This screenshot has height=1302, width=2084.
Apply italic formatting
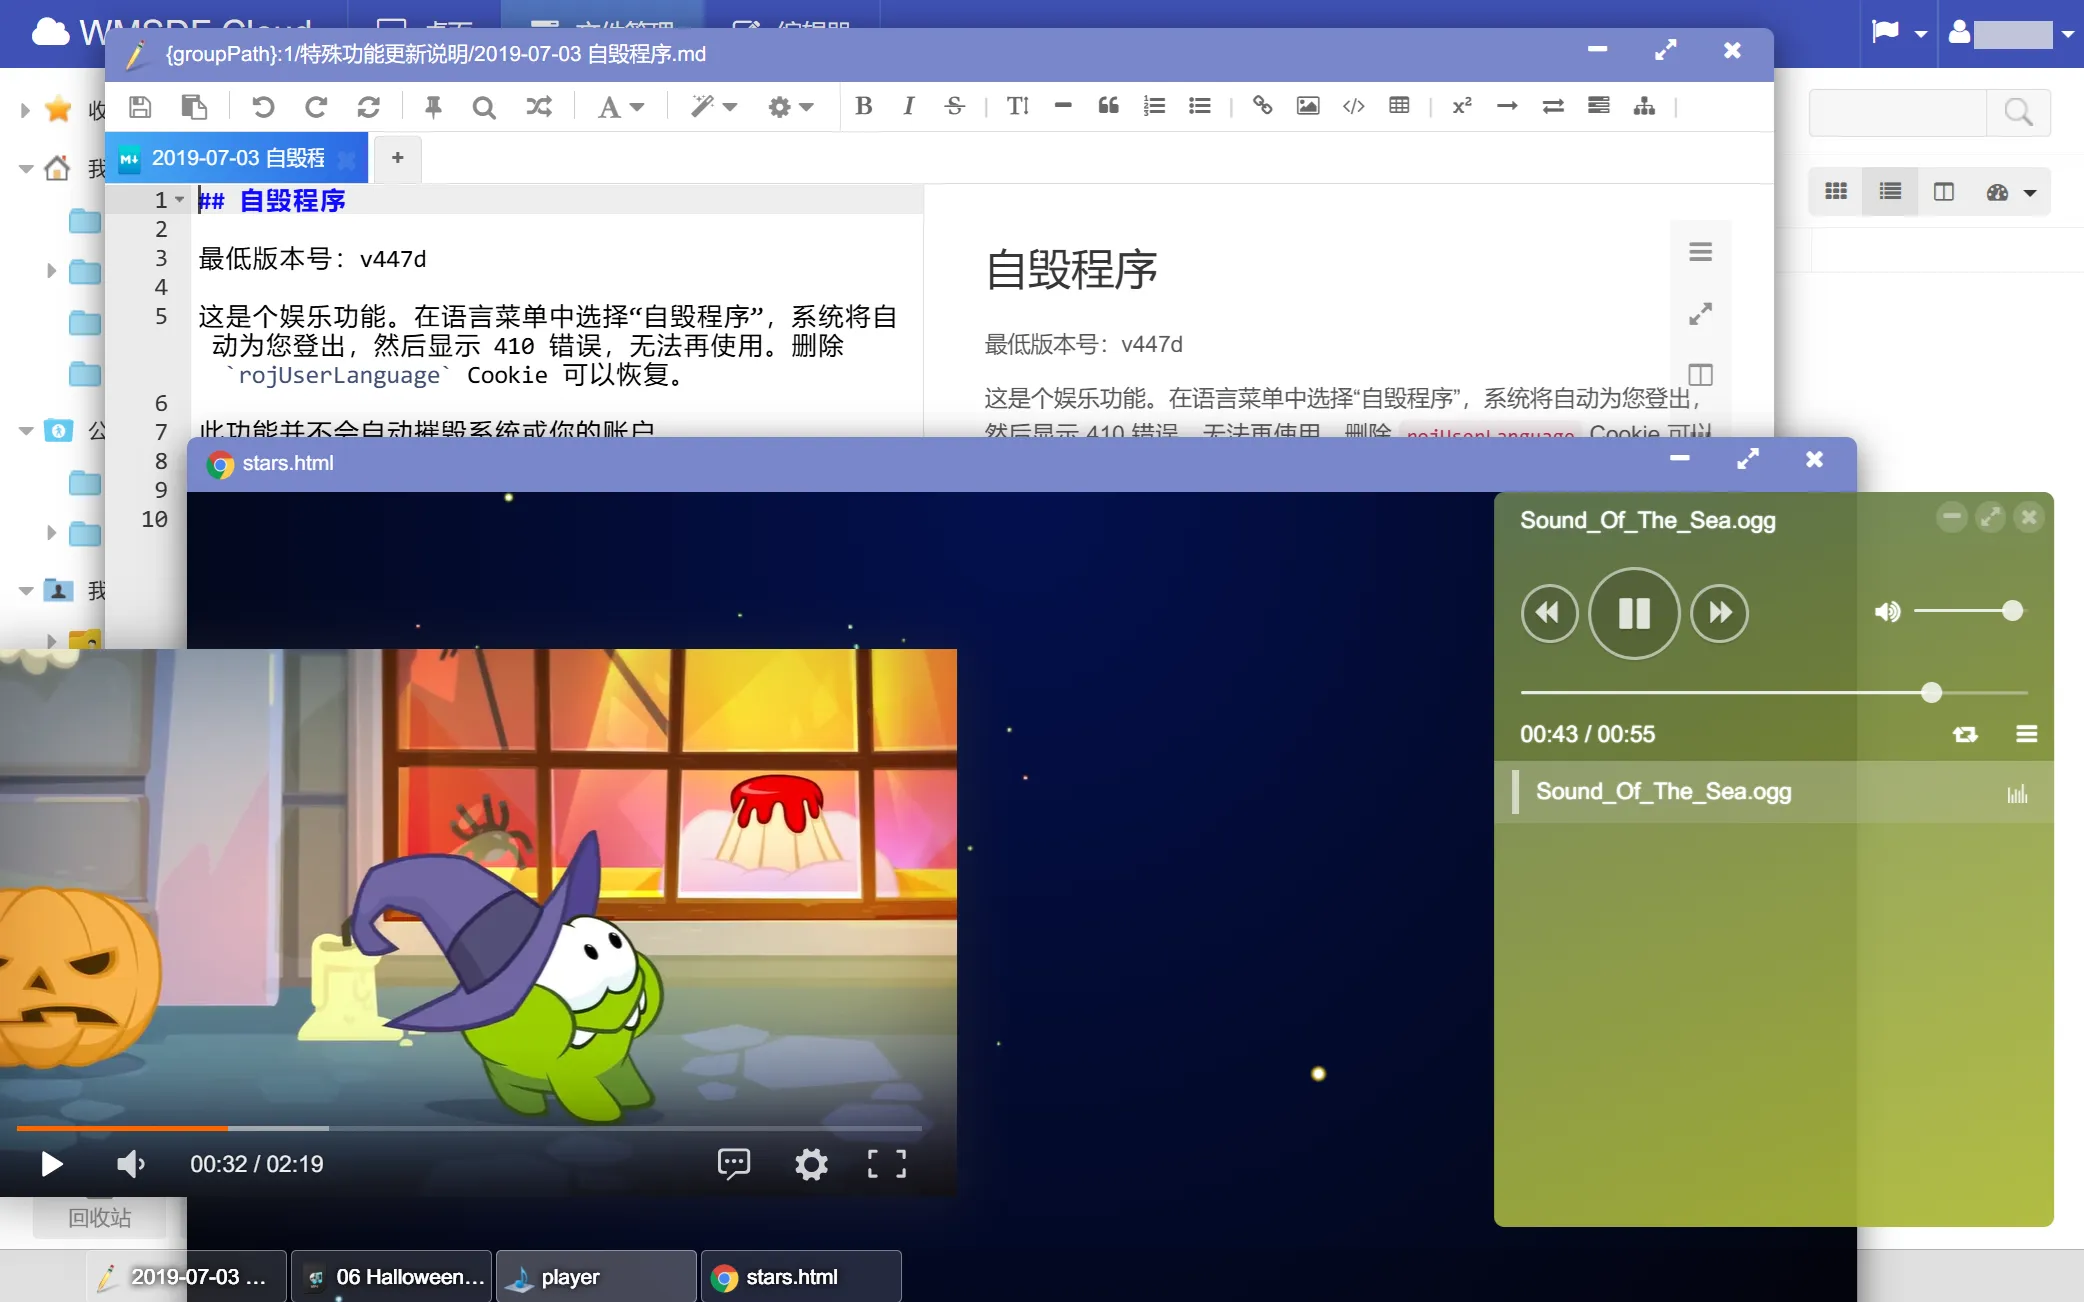[x=909, y=106]
